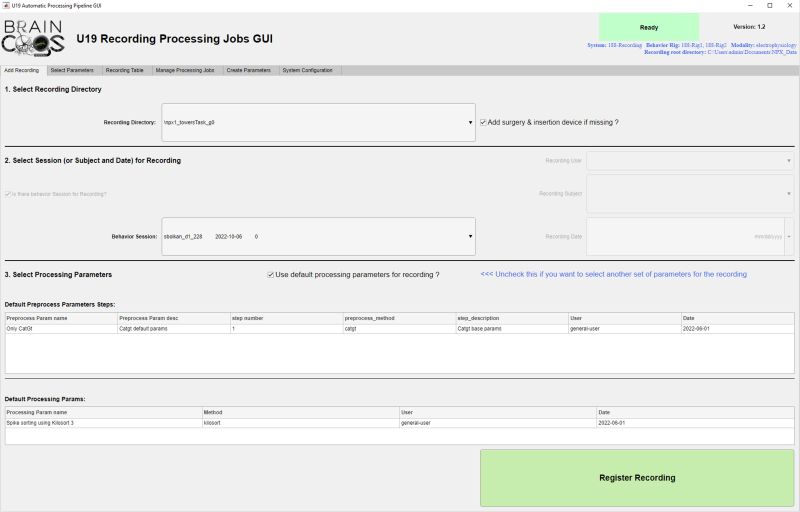Click the 'step_description' column header
Viewport: 800px width, 512px height.
point(512,318)
